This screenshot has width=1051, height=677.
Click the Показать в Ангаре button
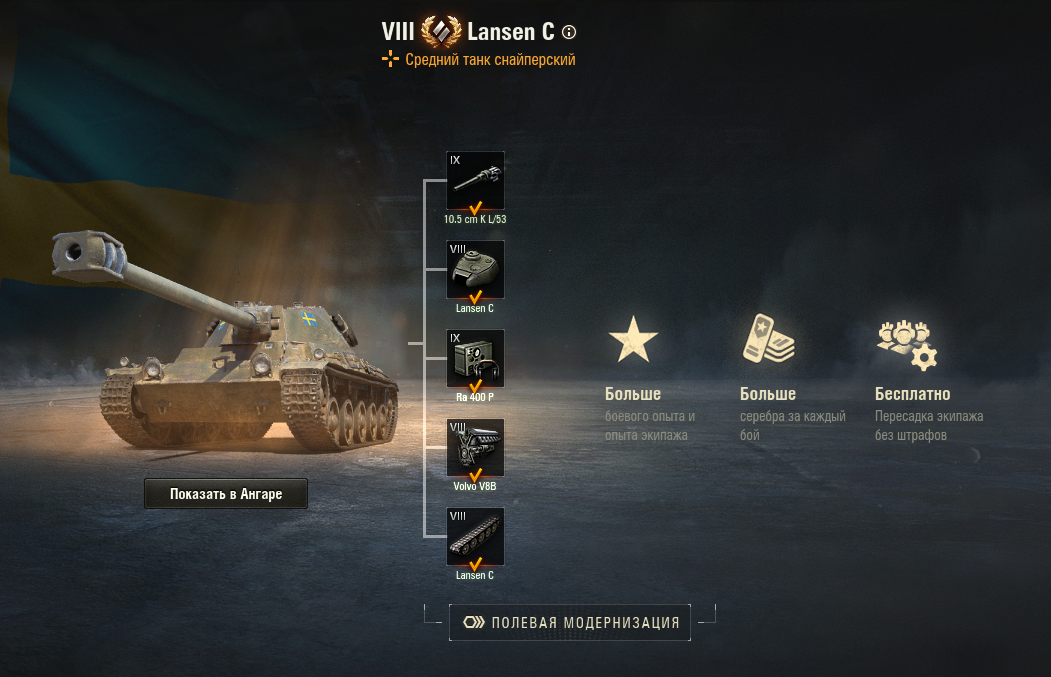point(226,493)
